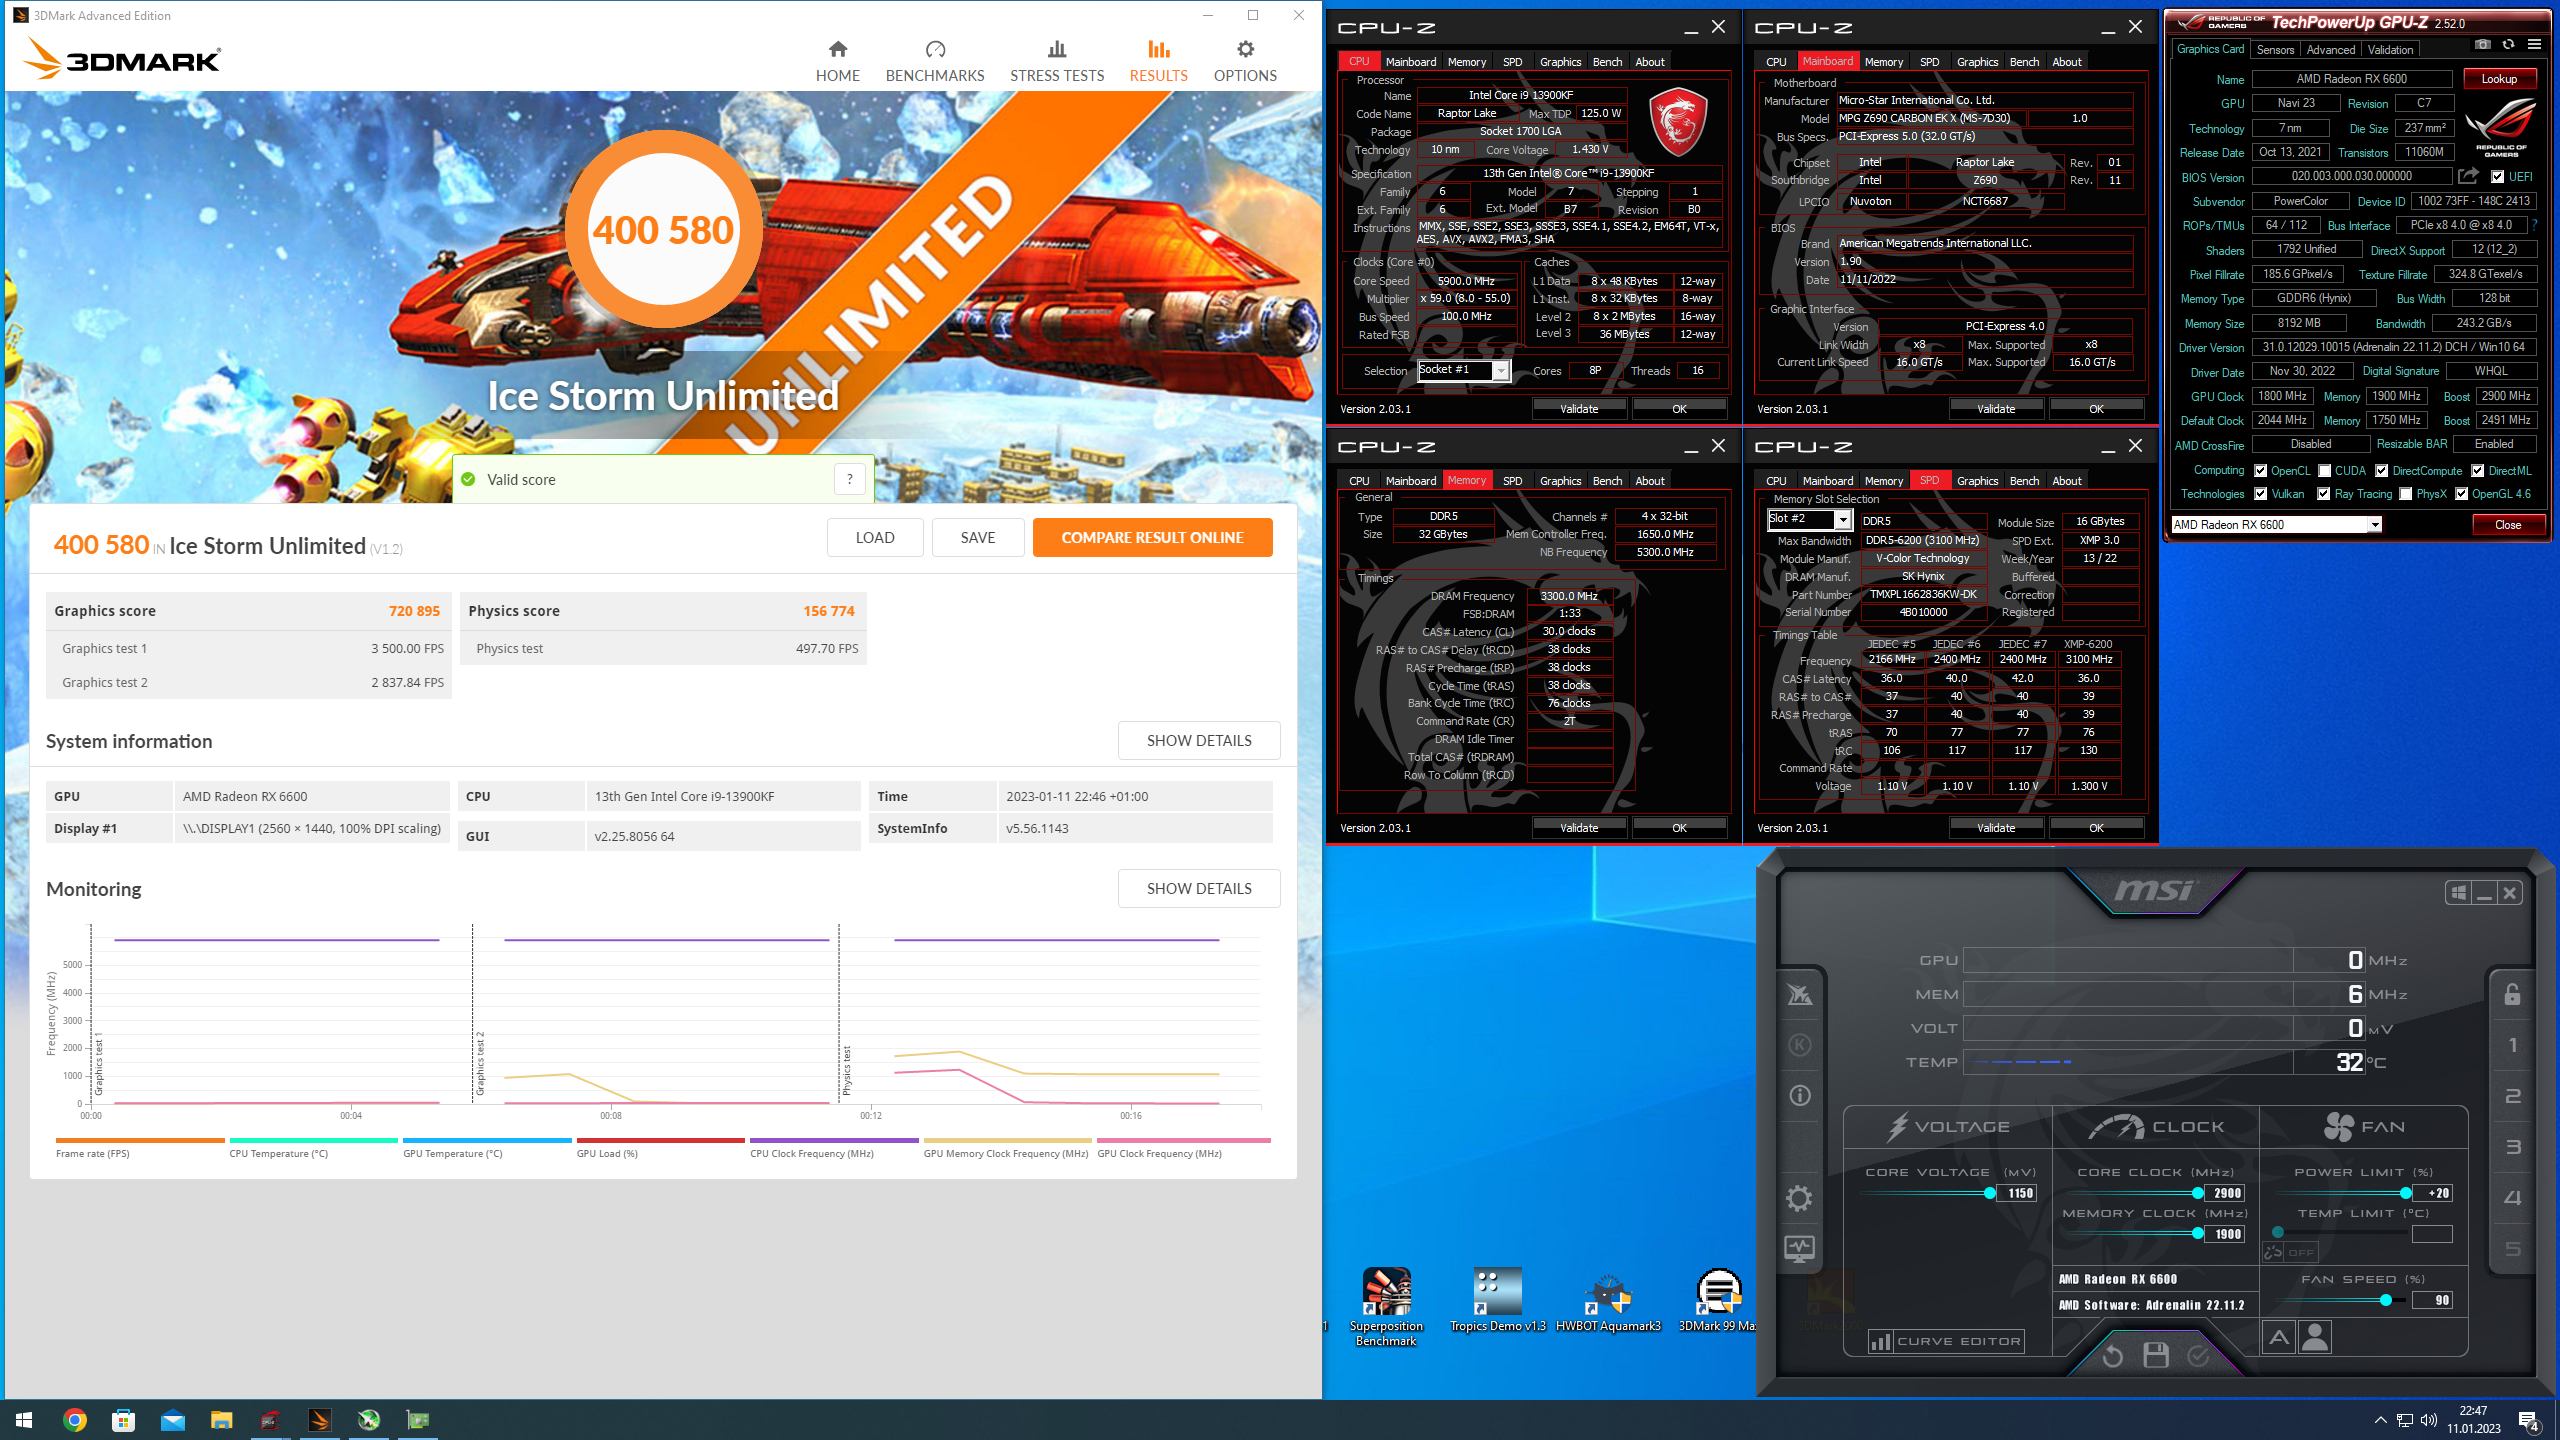The width and height of the screenshot is (2560, 1440).
Task: Click valid score help question mark
Action: (849, 479)
